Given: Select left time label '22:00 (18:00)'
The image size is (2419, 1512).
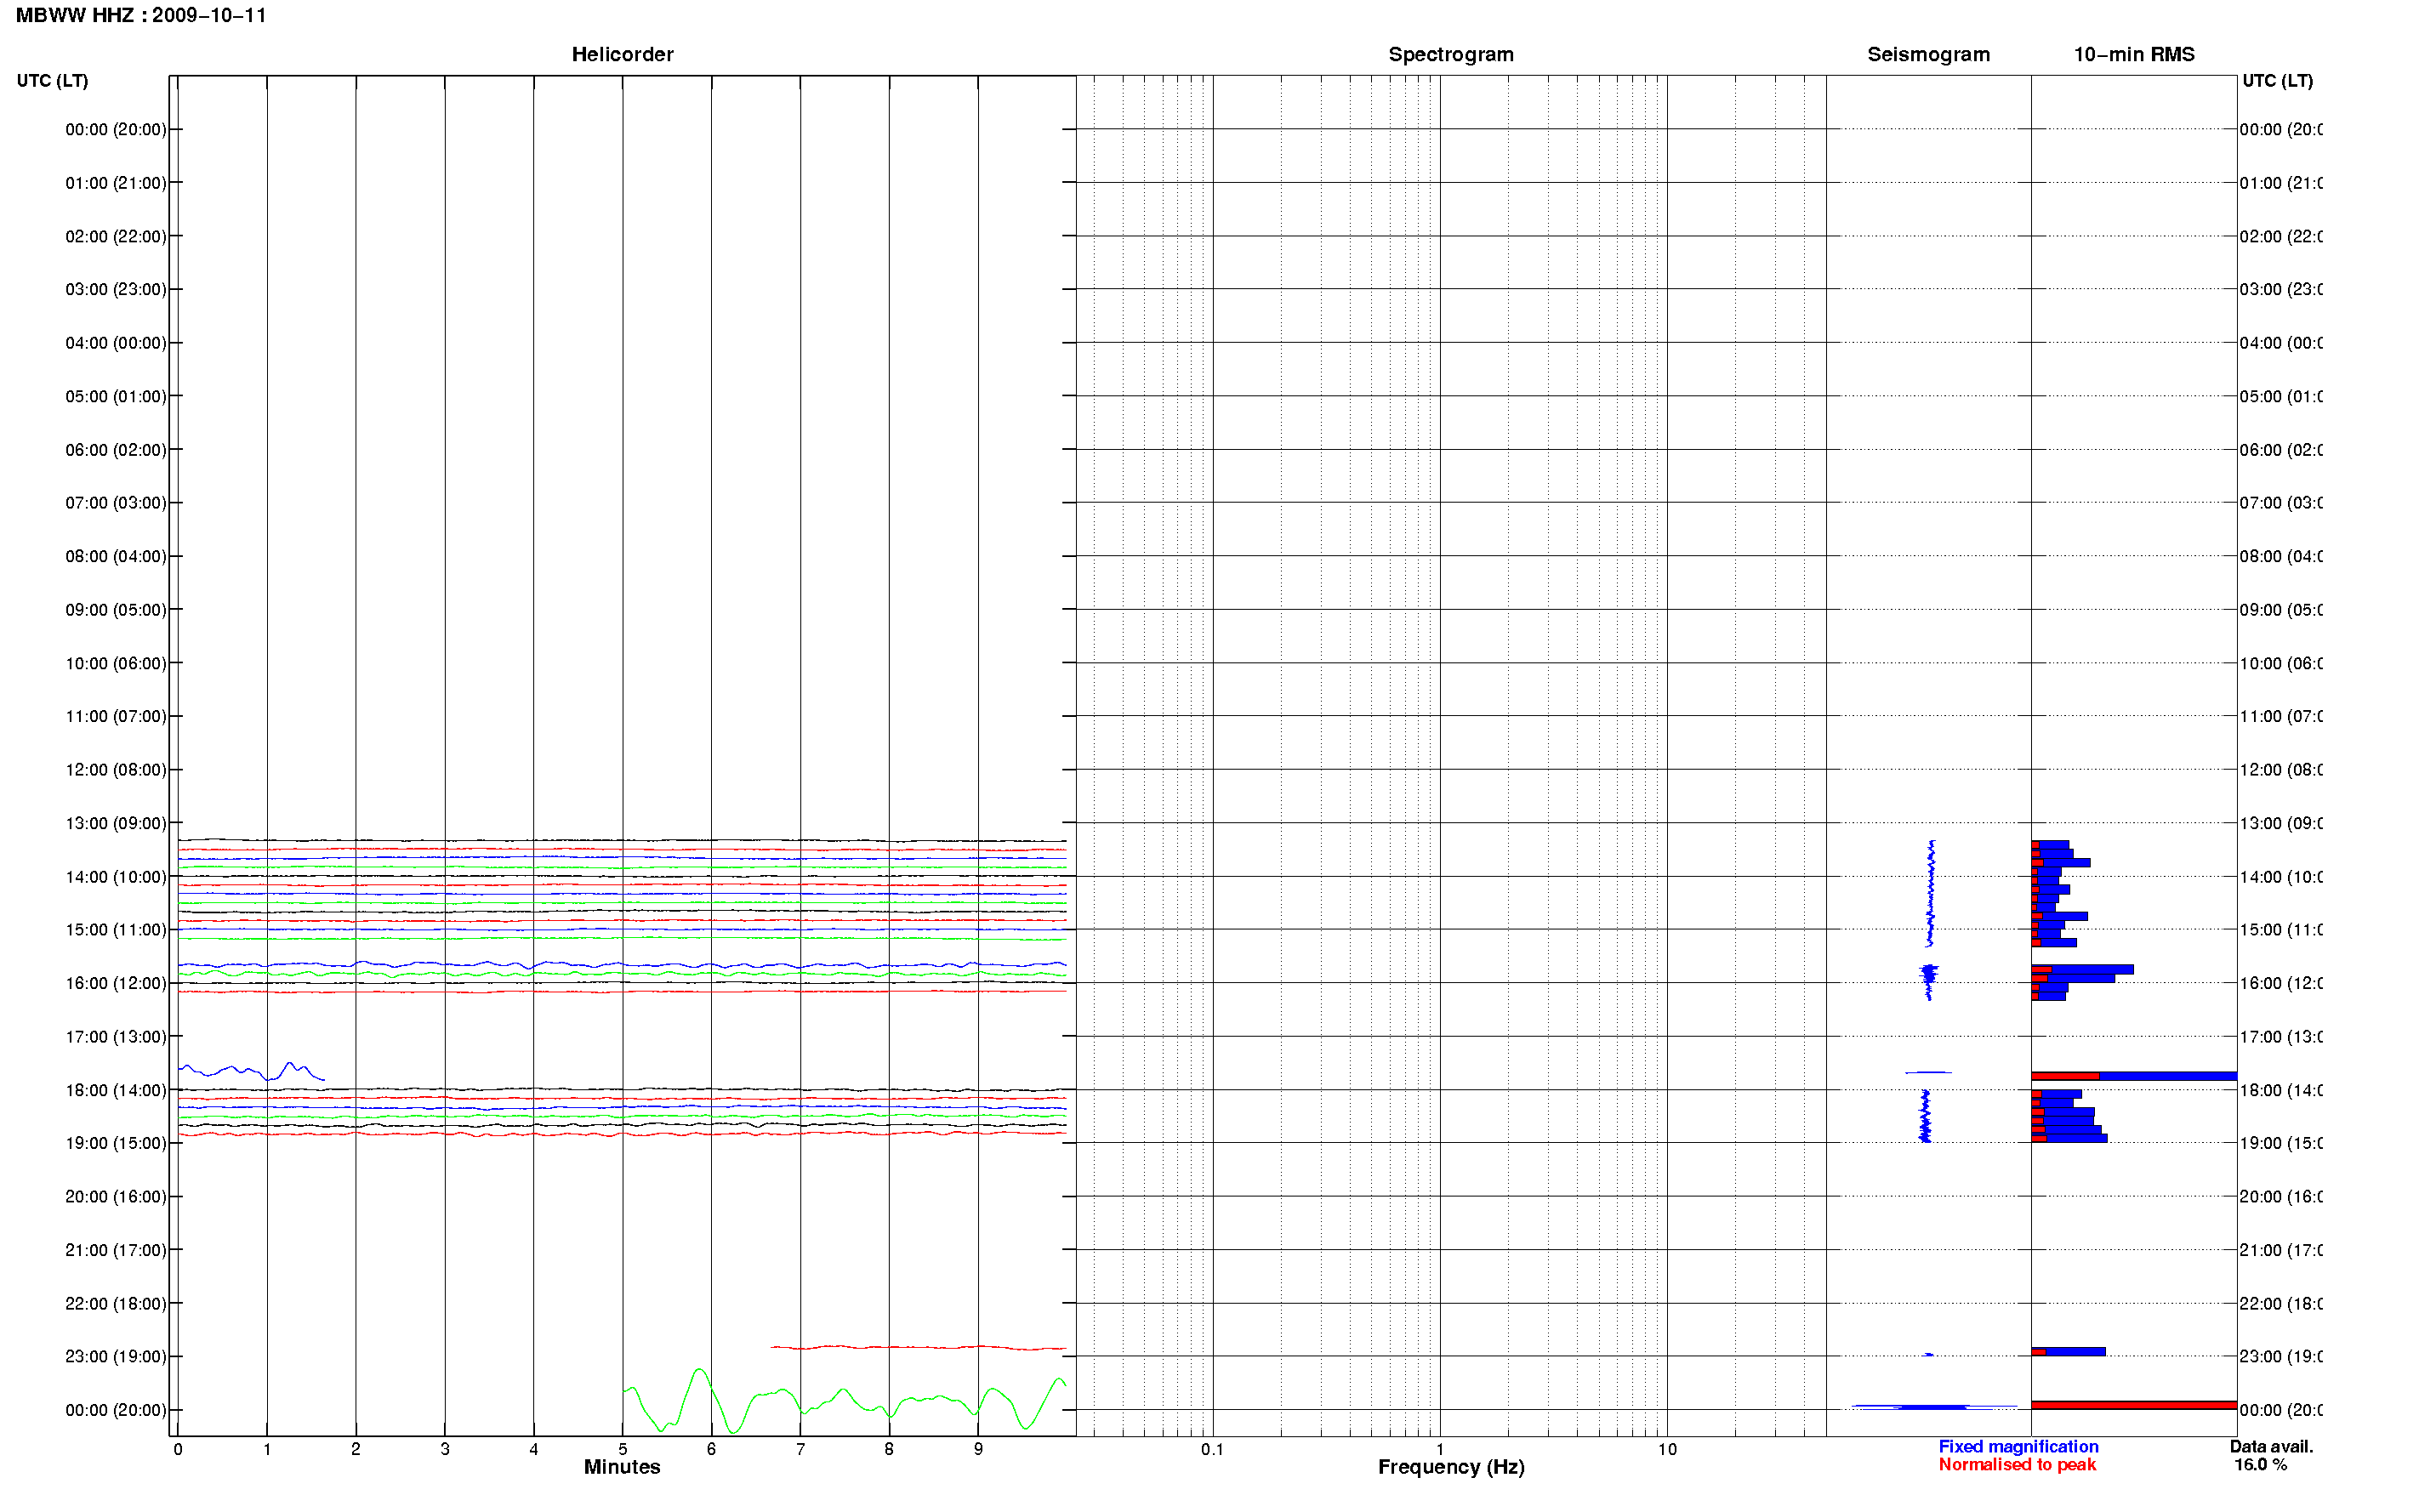Looking at the screenshot, I should pos(116,1303).
